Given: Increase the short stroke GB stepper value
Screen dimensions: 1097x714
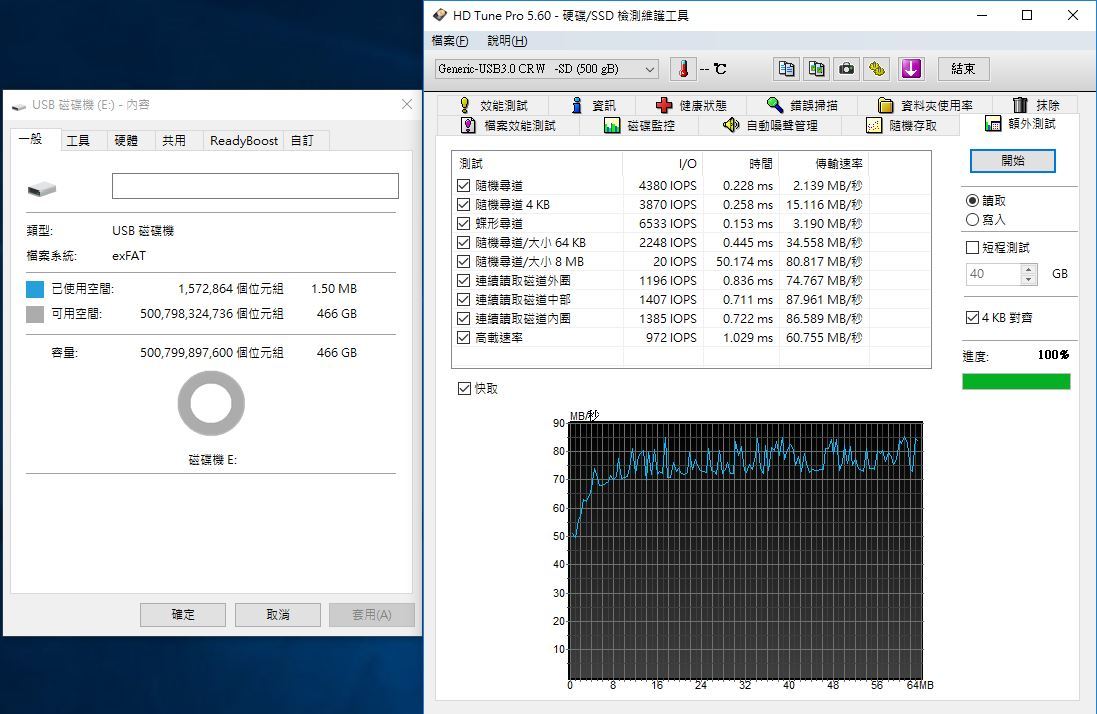Looking at the screenshot, I should click(x=1029, y=269).
